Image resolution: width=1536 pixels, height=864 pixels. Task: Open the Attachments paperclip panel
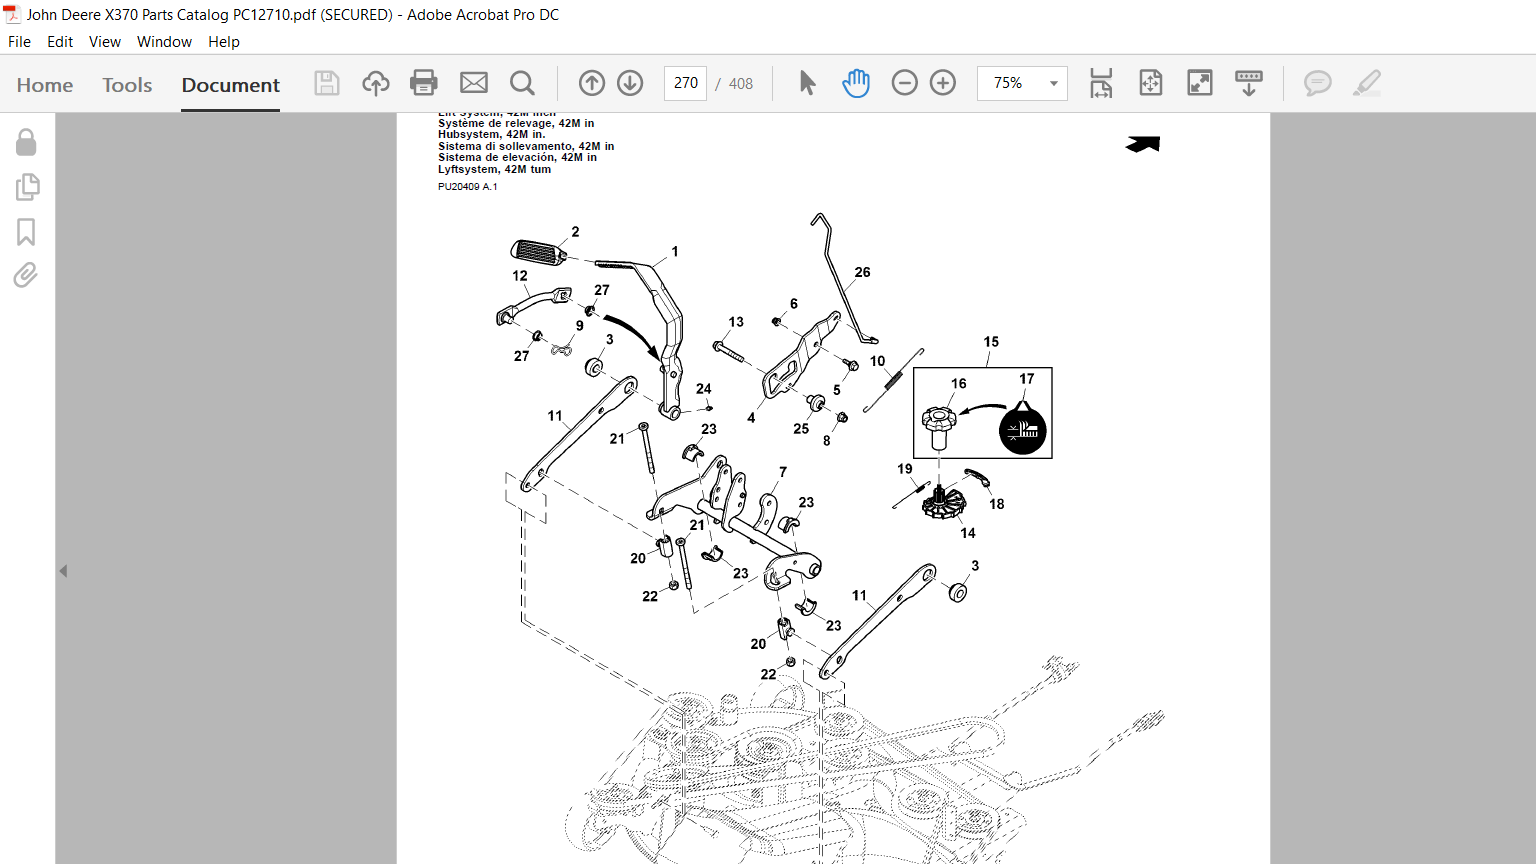26,275
